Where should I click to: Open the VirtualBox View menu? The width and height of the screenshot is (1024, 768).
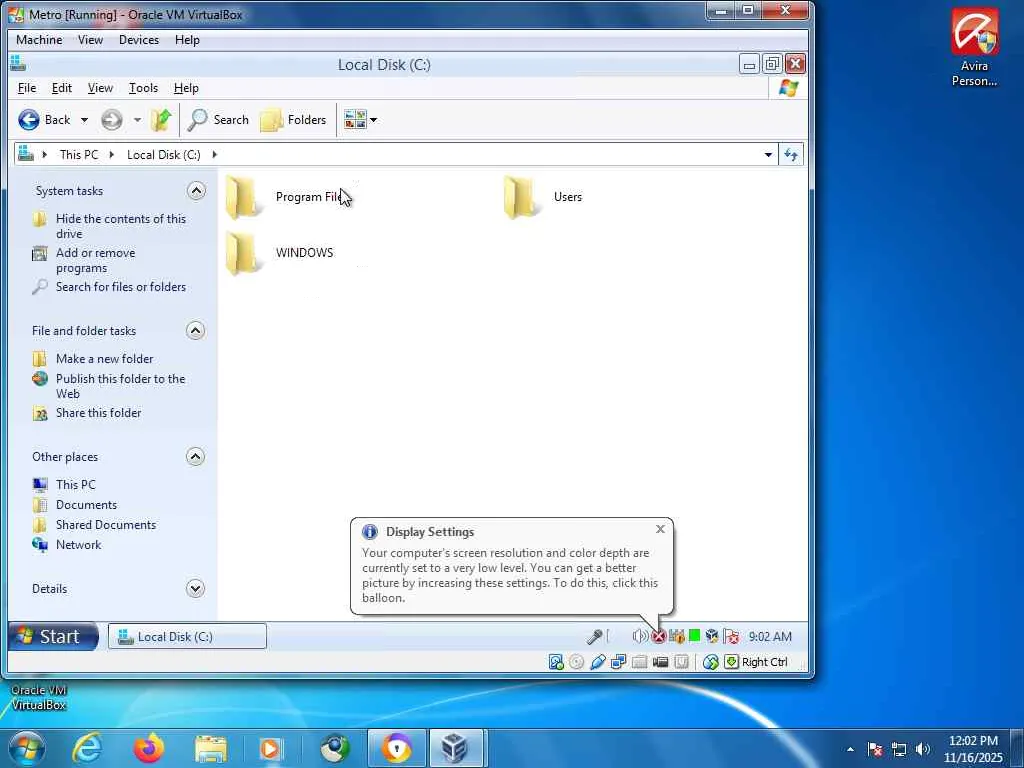pos(90,40)
